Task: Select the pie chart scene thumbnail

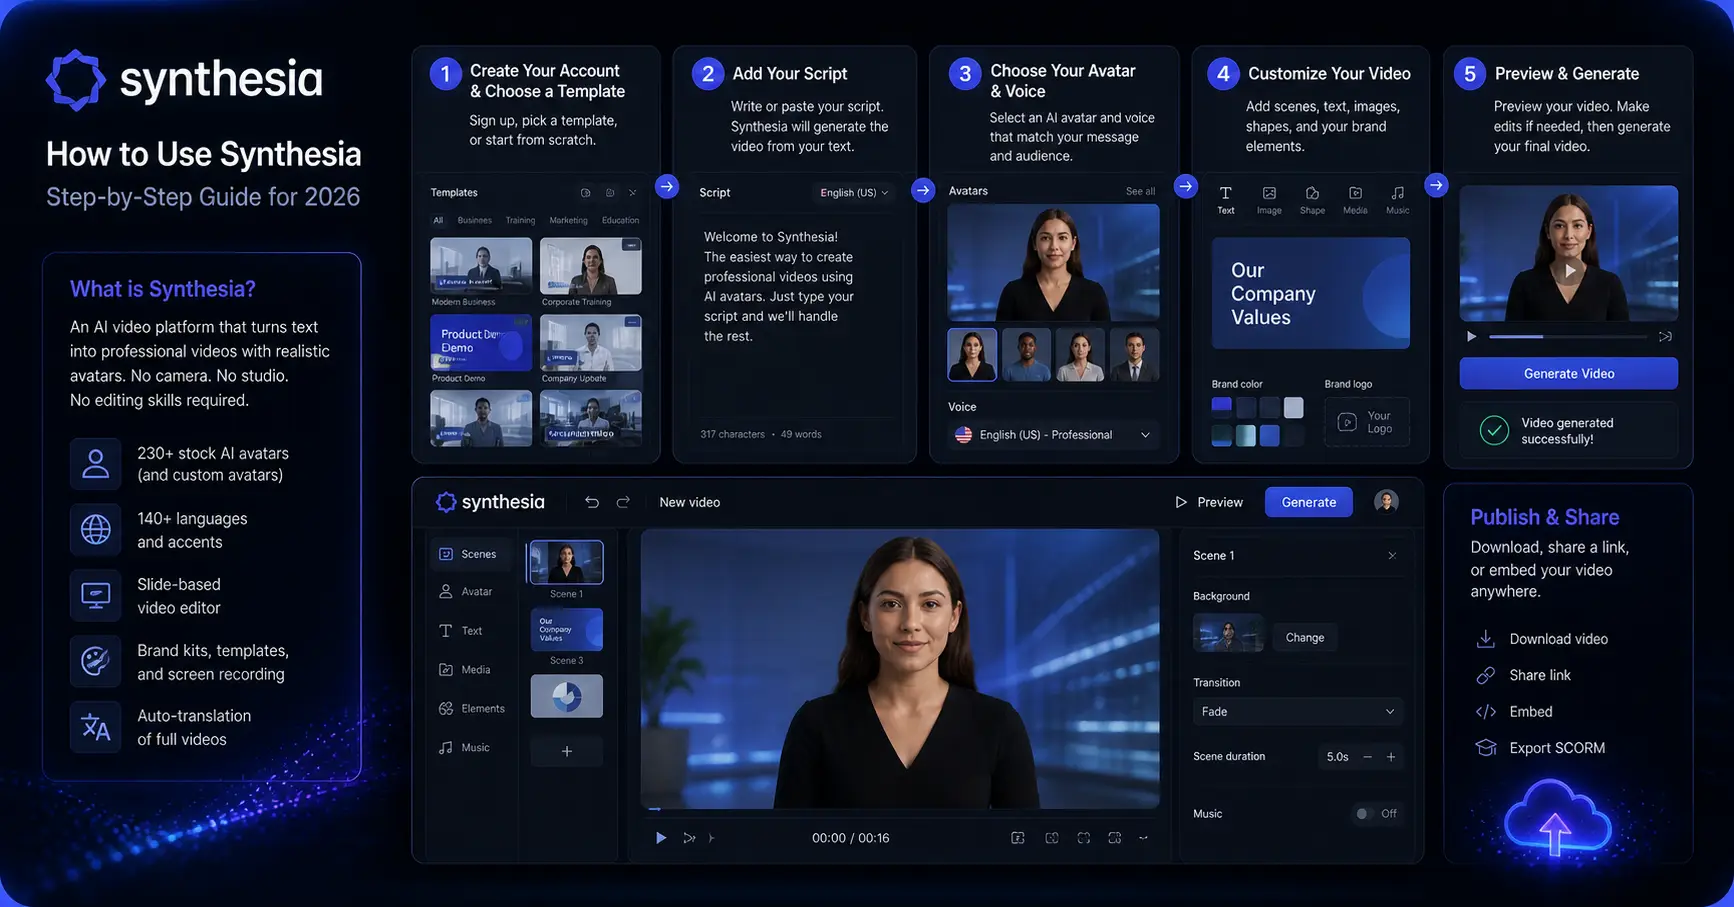Action: 567,696
